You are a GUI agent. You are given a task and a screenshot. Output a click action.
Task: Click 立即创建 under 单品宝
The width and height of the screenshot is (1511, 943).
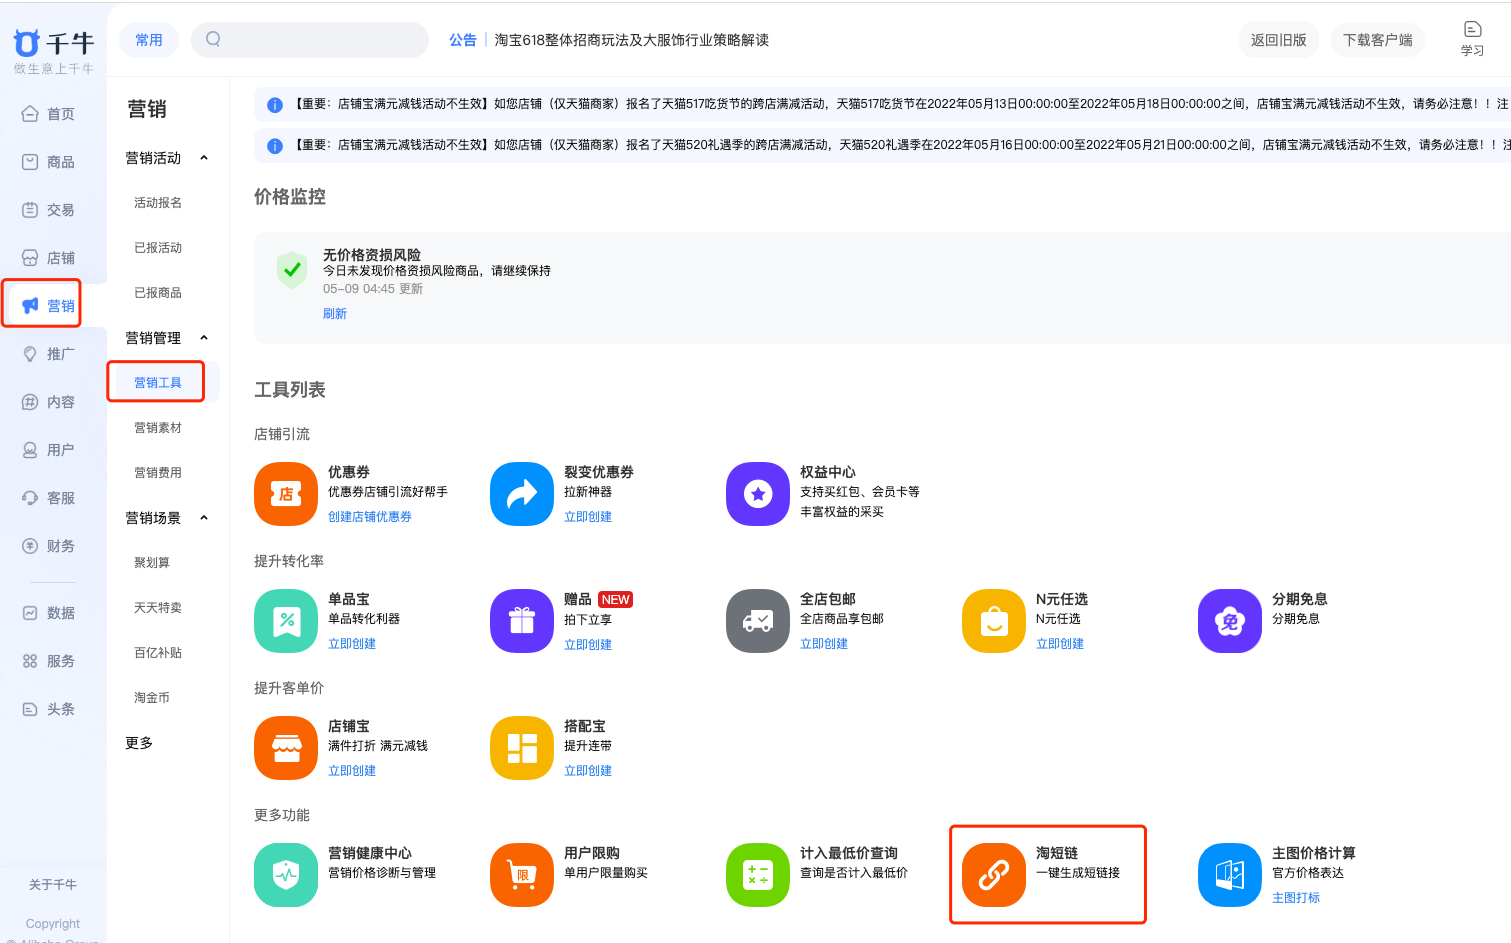[x=352, y=644]
